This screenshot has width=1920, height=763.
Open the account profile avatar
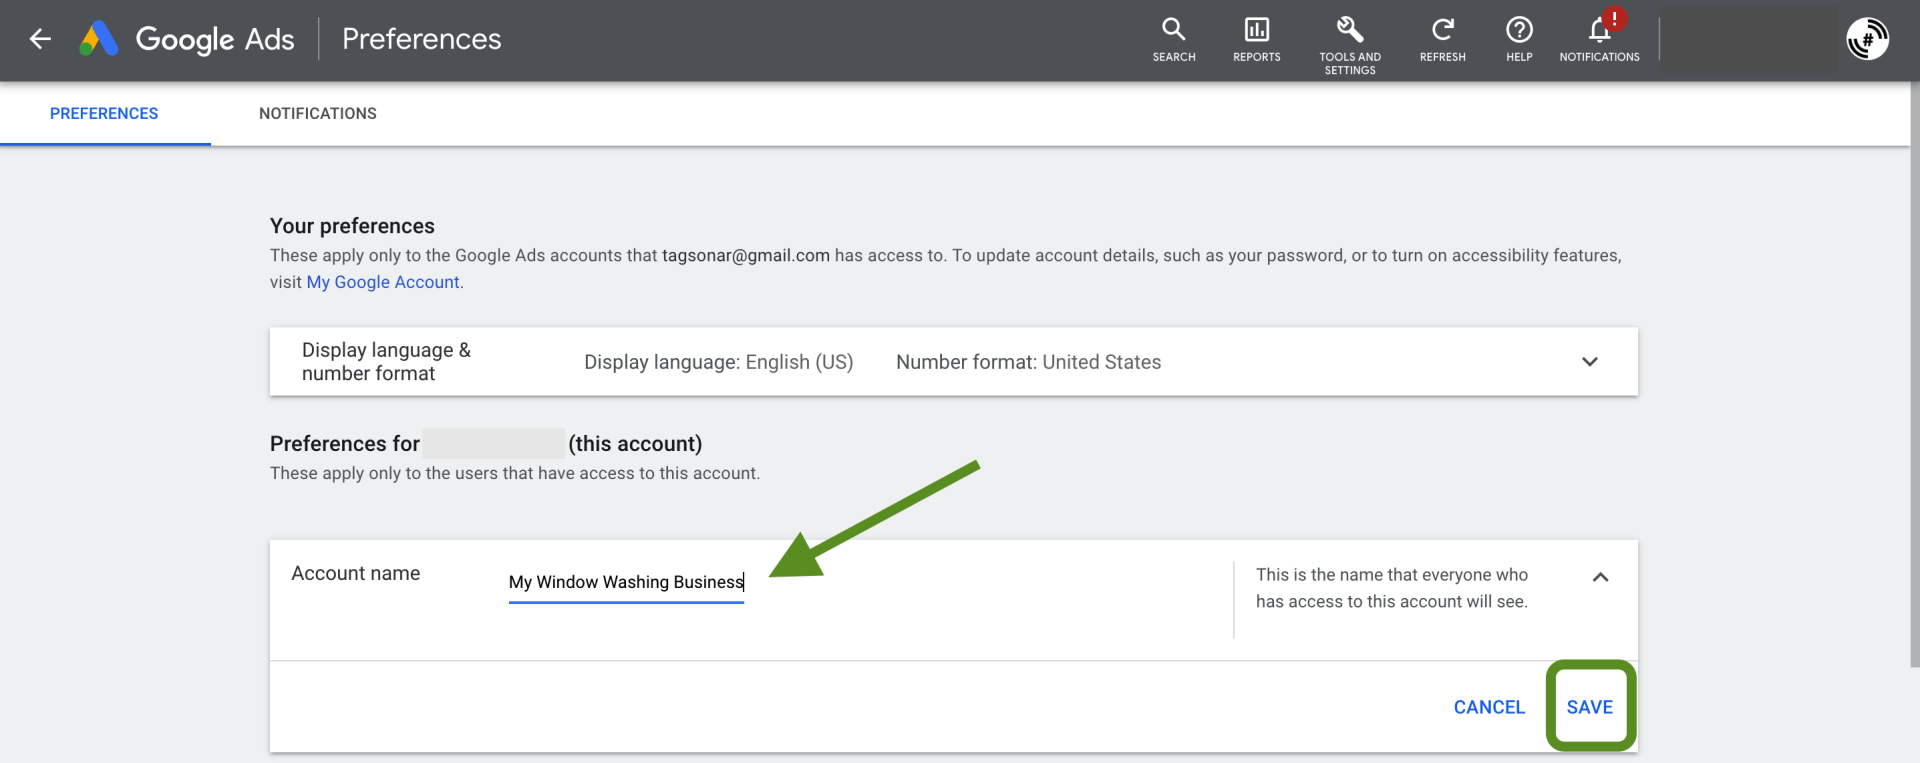[1867, 40]
